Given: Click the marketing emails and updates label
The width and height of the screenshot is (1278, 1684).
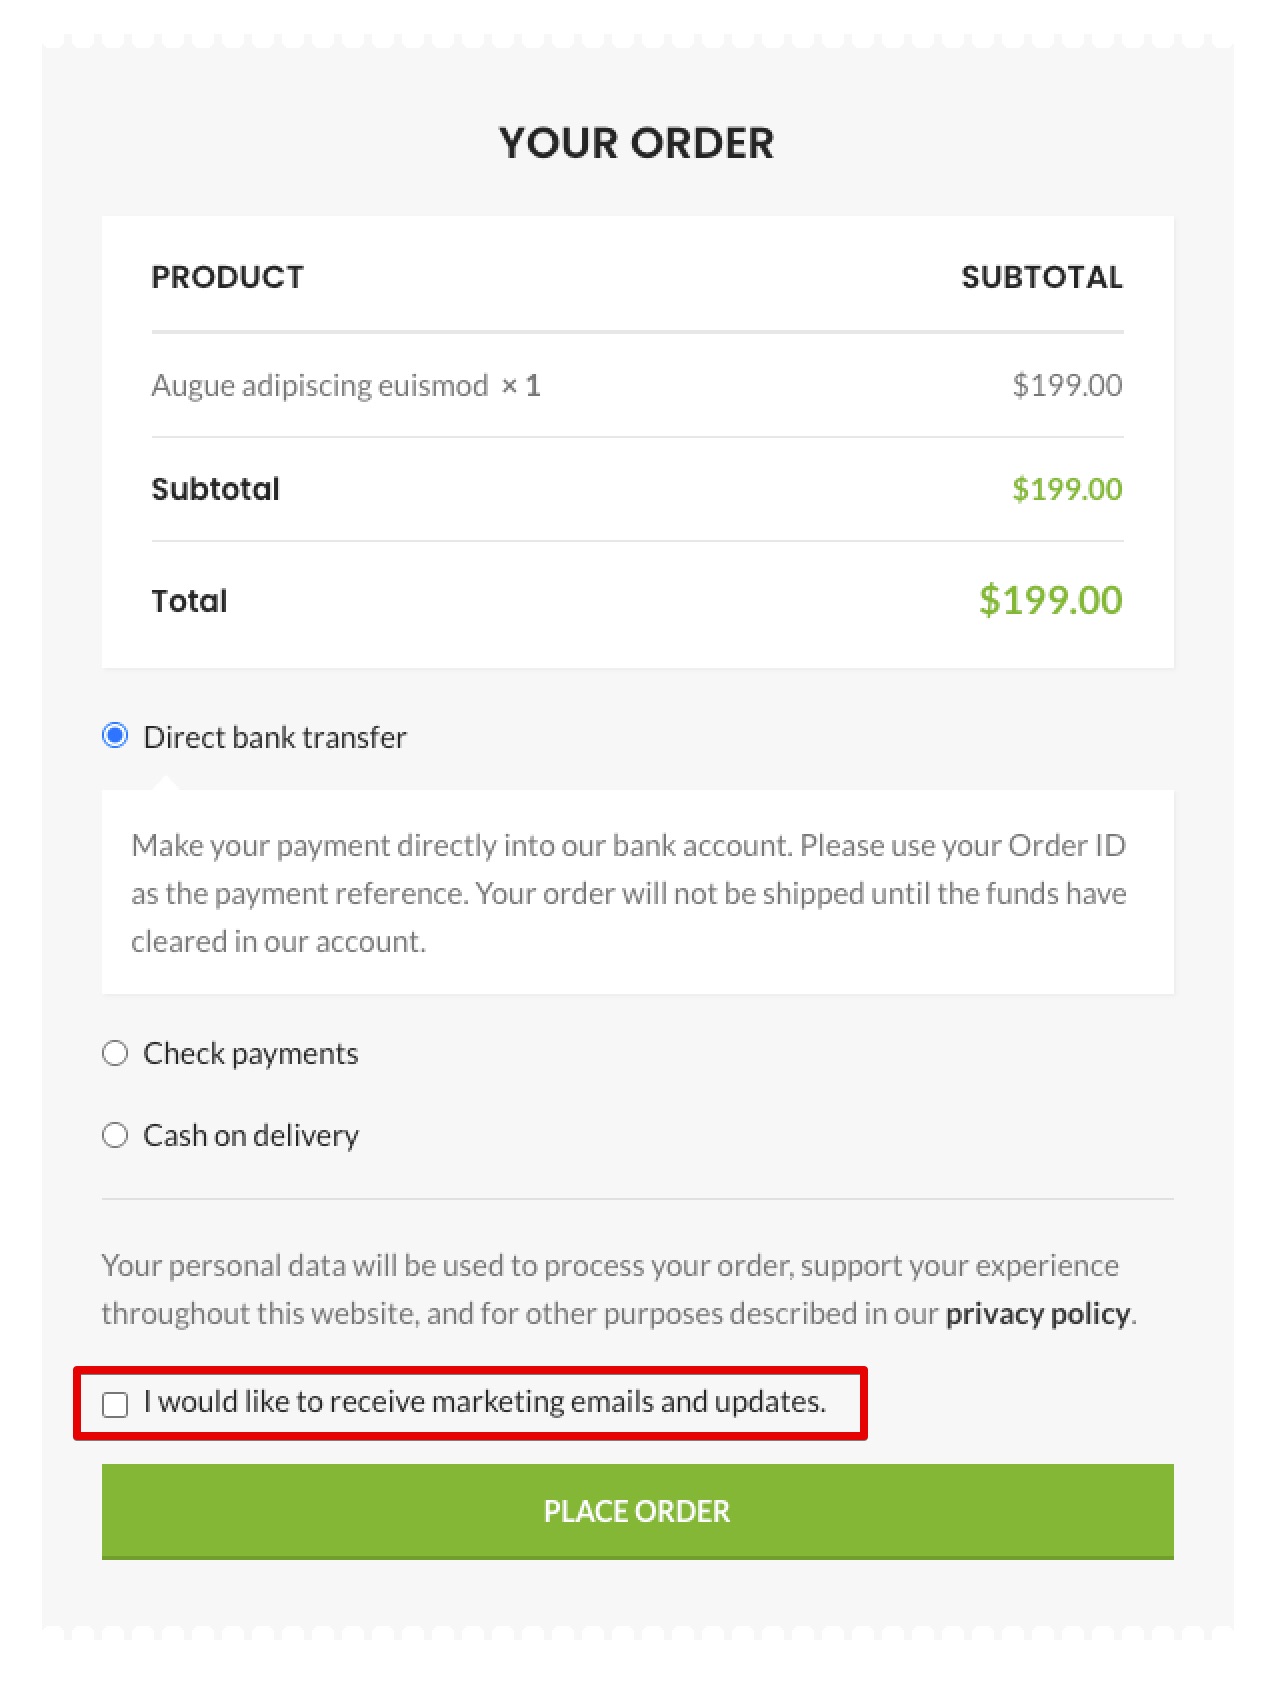Looking at the screenshot, I should tap(485, 1402).
